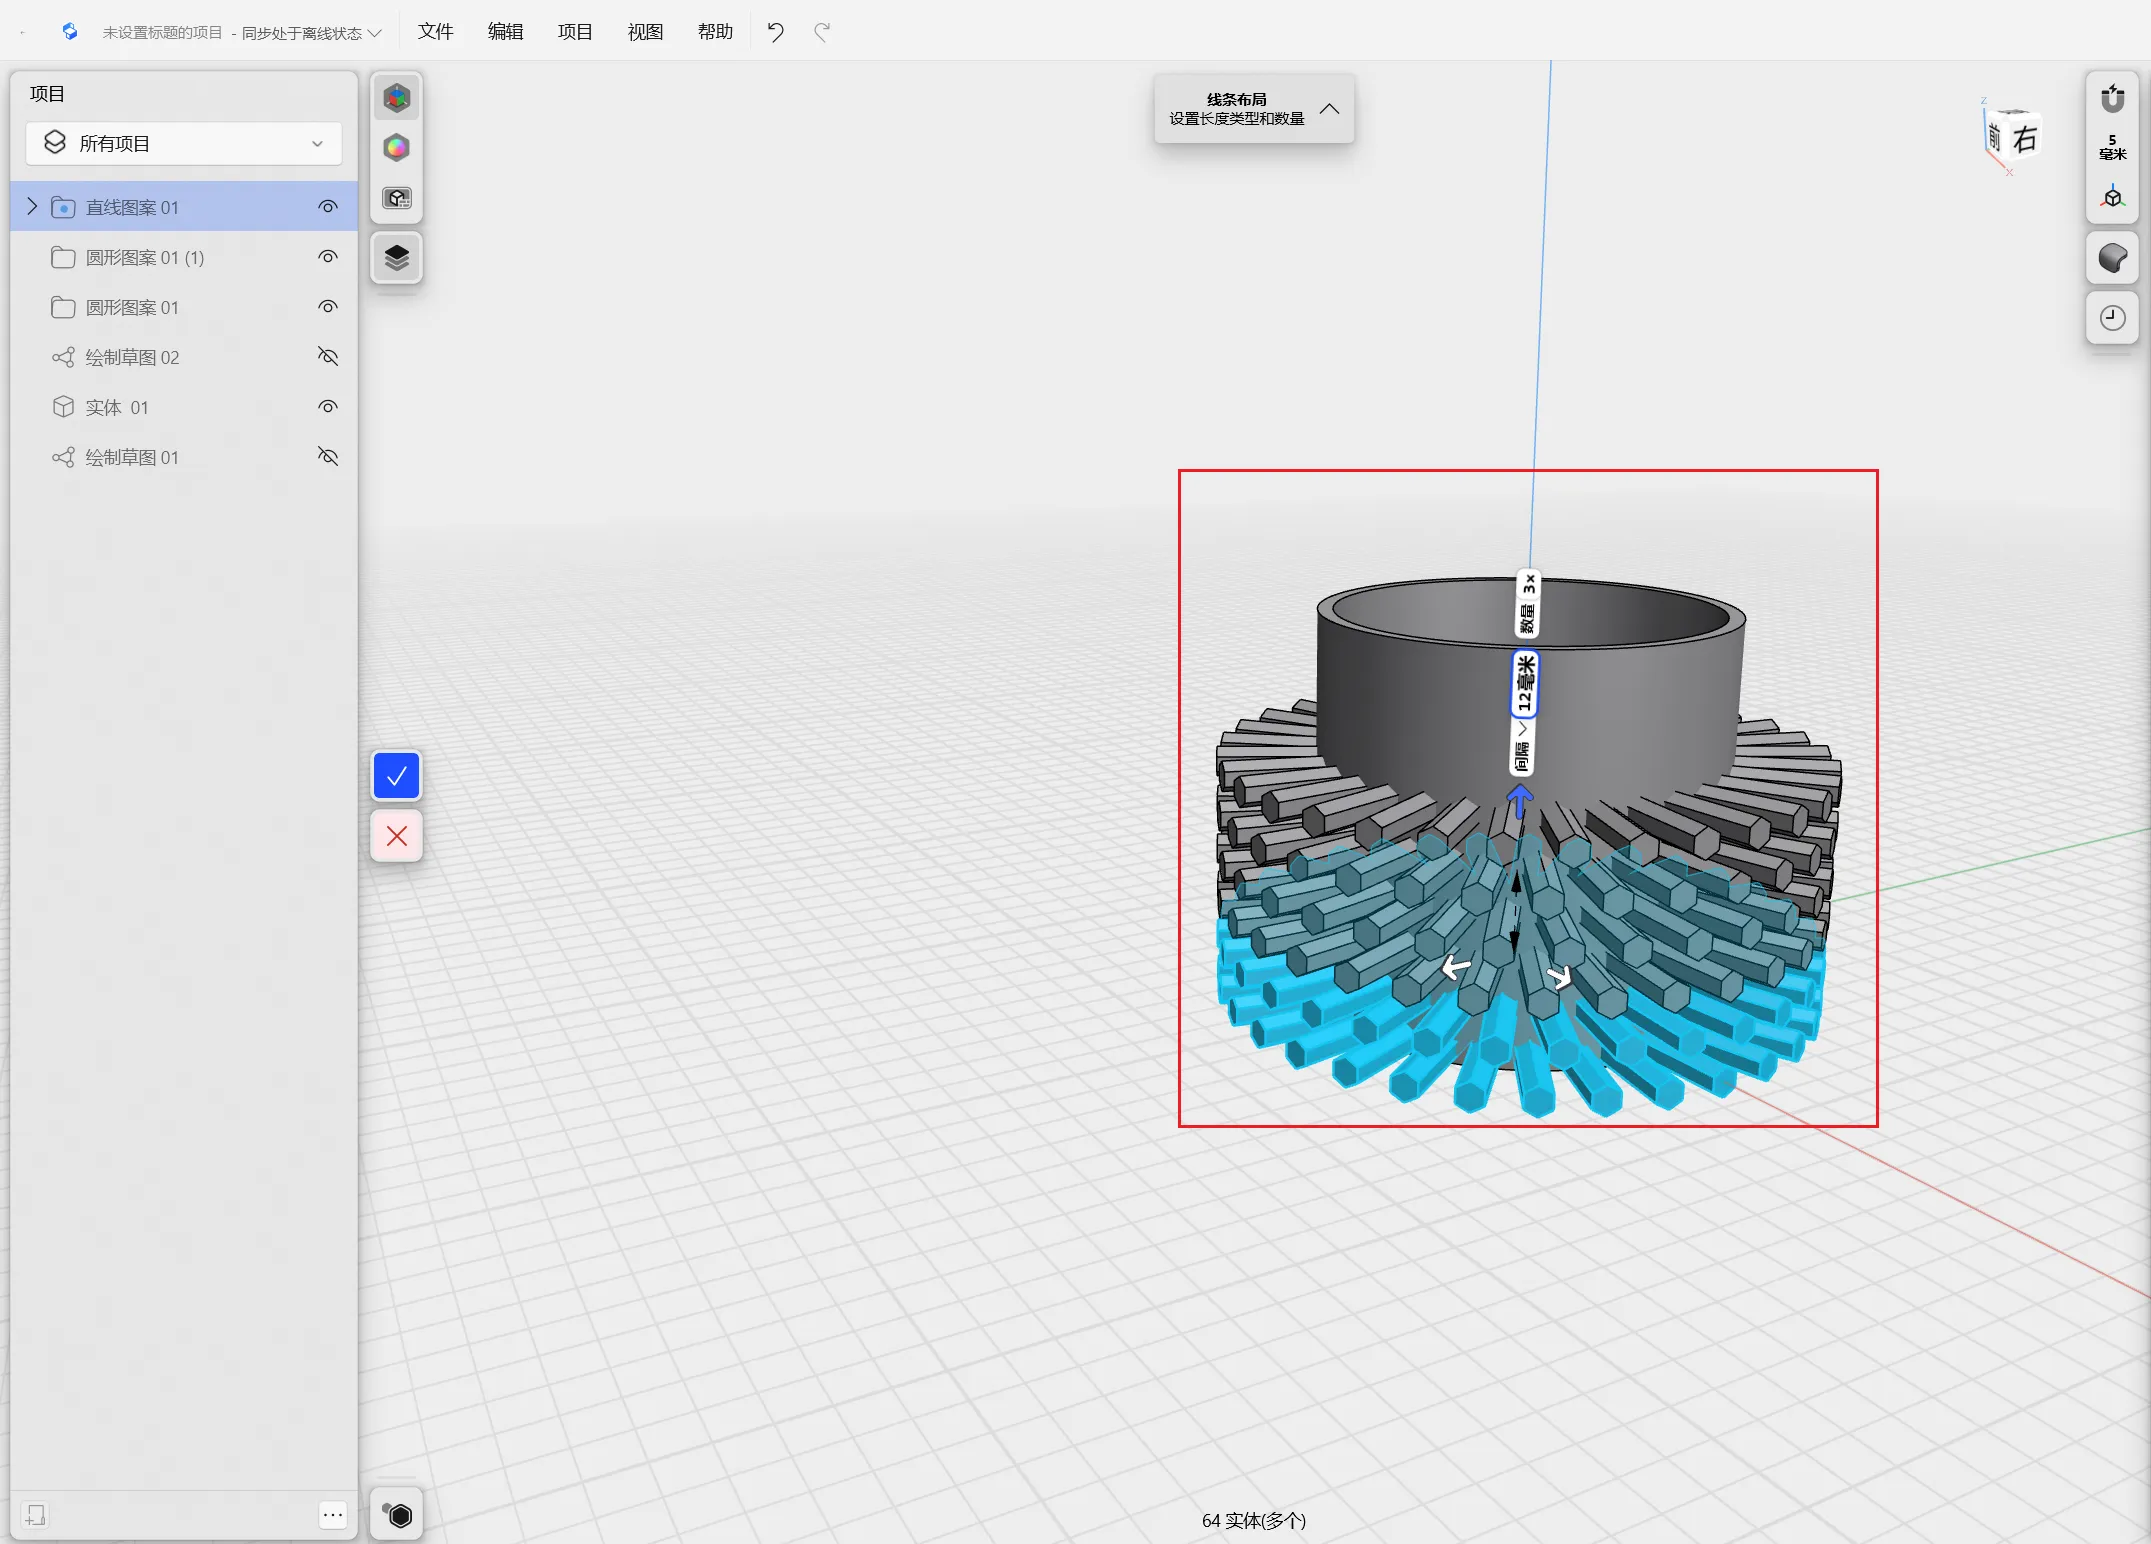The image size is (2151, 1544).
Task: Open the 文件 menu
Action: tap(435, 32)
